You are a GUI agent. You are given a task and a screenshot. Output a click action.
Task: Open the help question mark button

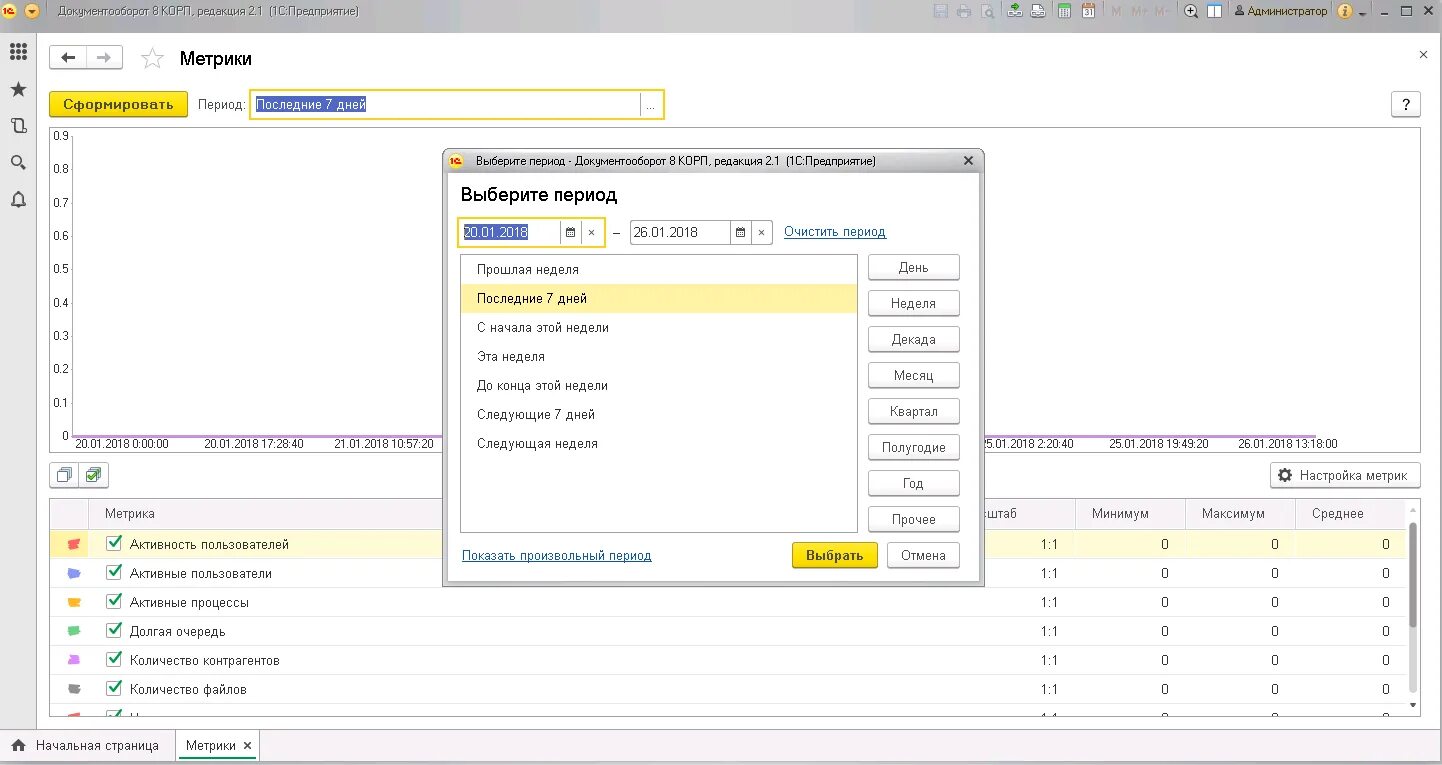(x=1405, y=104)
